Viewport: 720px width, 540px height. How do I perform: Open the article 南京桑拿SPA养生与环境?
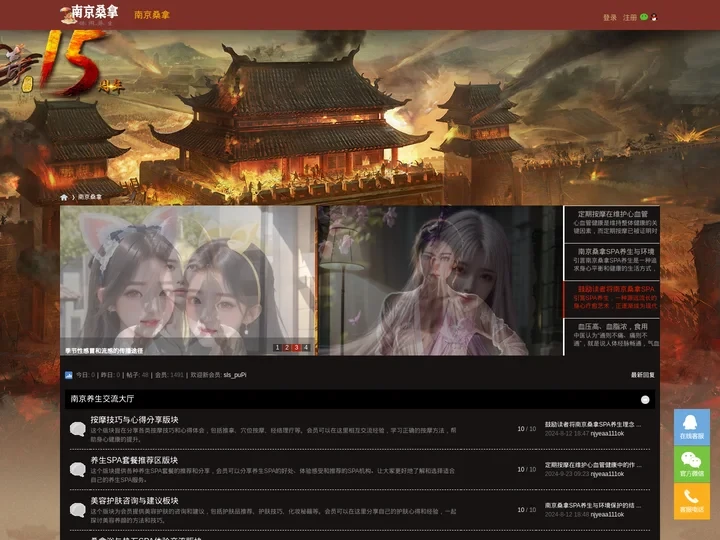616,252
